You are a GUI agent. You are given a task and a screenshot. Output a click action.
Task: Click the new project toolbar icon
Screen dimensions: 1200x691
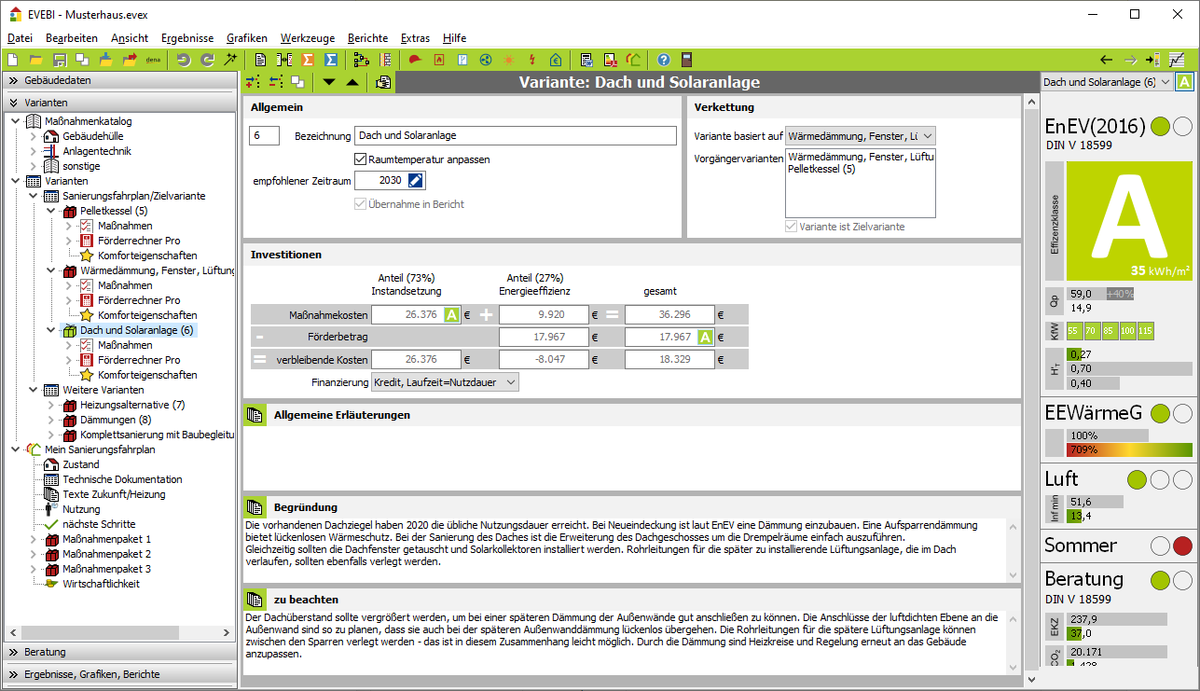tap(13, 60)
